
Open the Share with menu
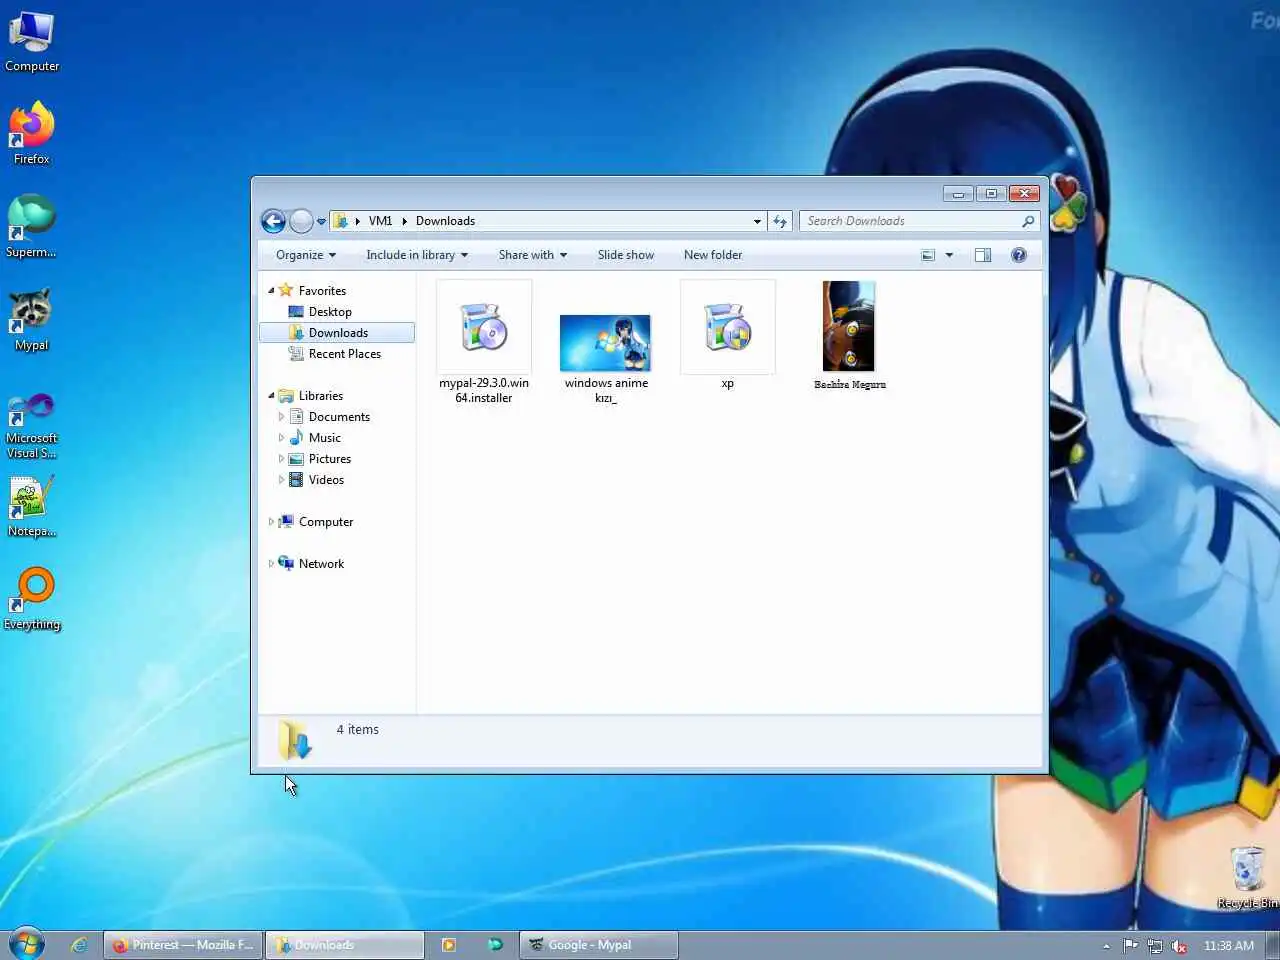coord(533,255)
